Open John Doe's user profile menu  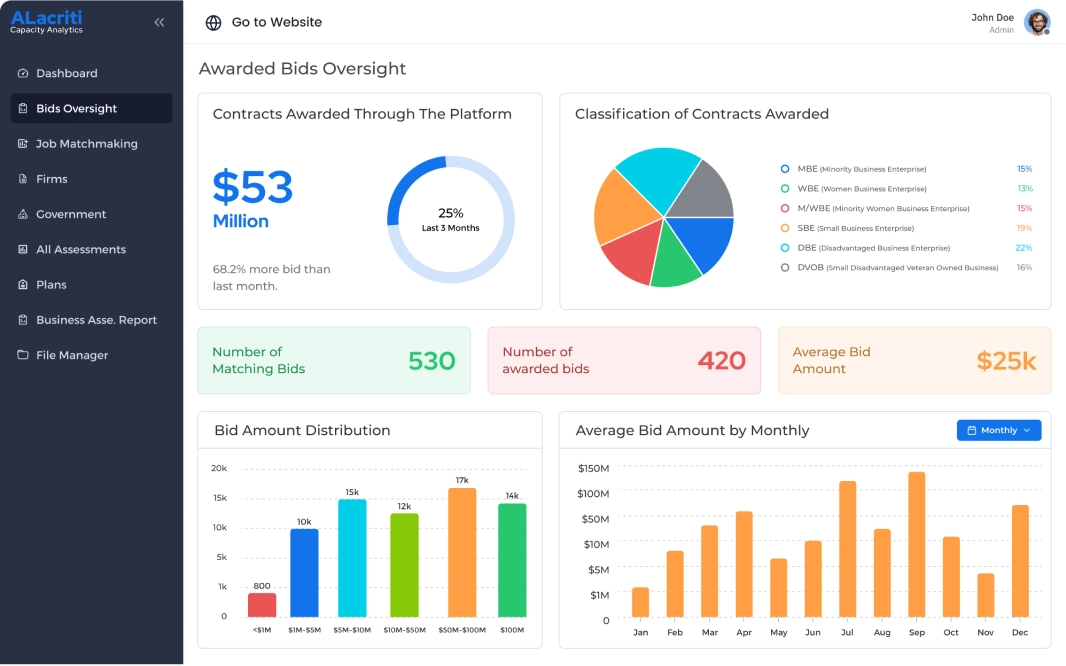[1037, 22]
